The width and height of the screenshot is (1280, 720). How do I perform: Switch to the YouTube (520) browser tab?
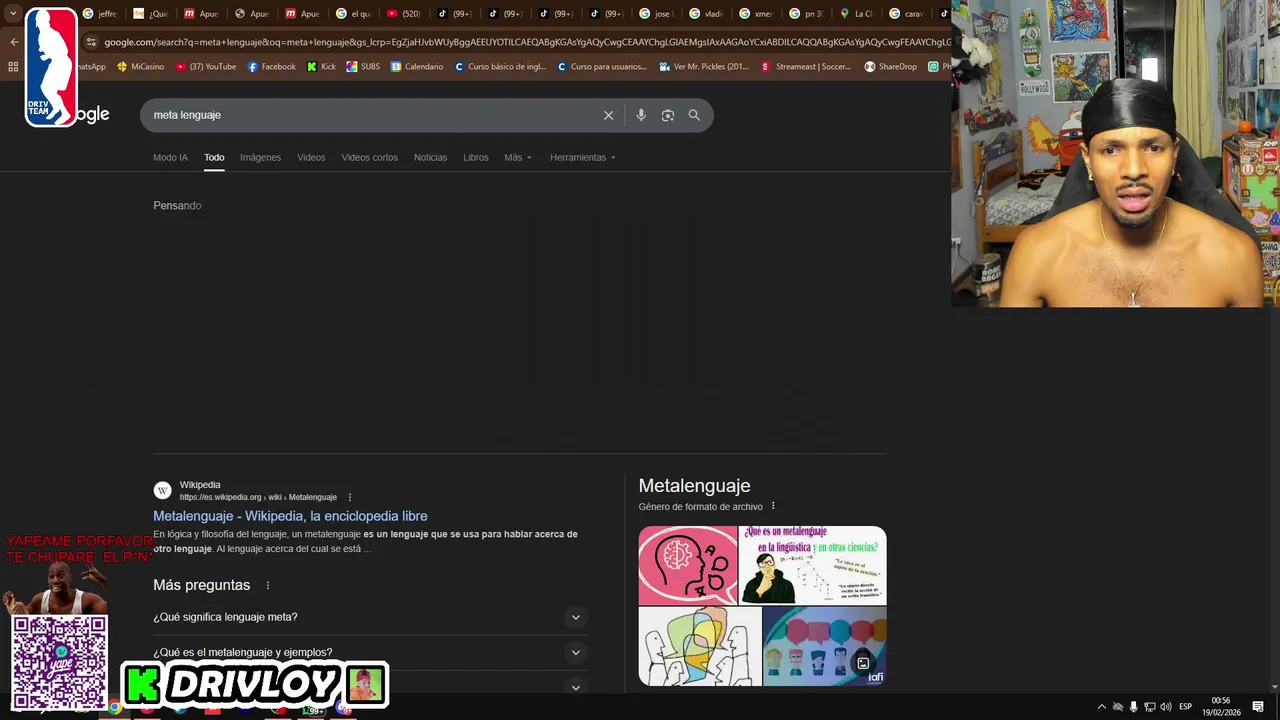[x=404, y=14]
